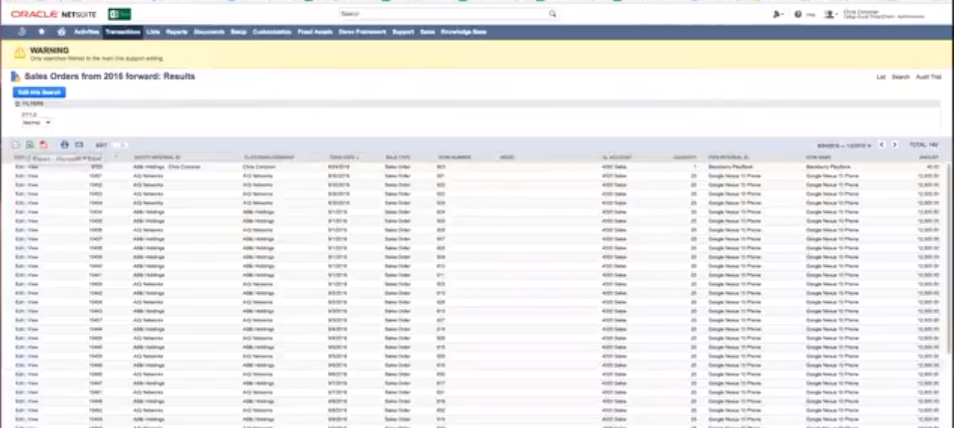
Task: Go to previous results page arrow
Action: point(882,145)
